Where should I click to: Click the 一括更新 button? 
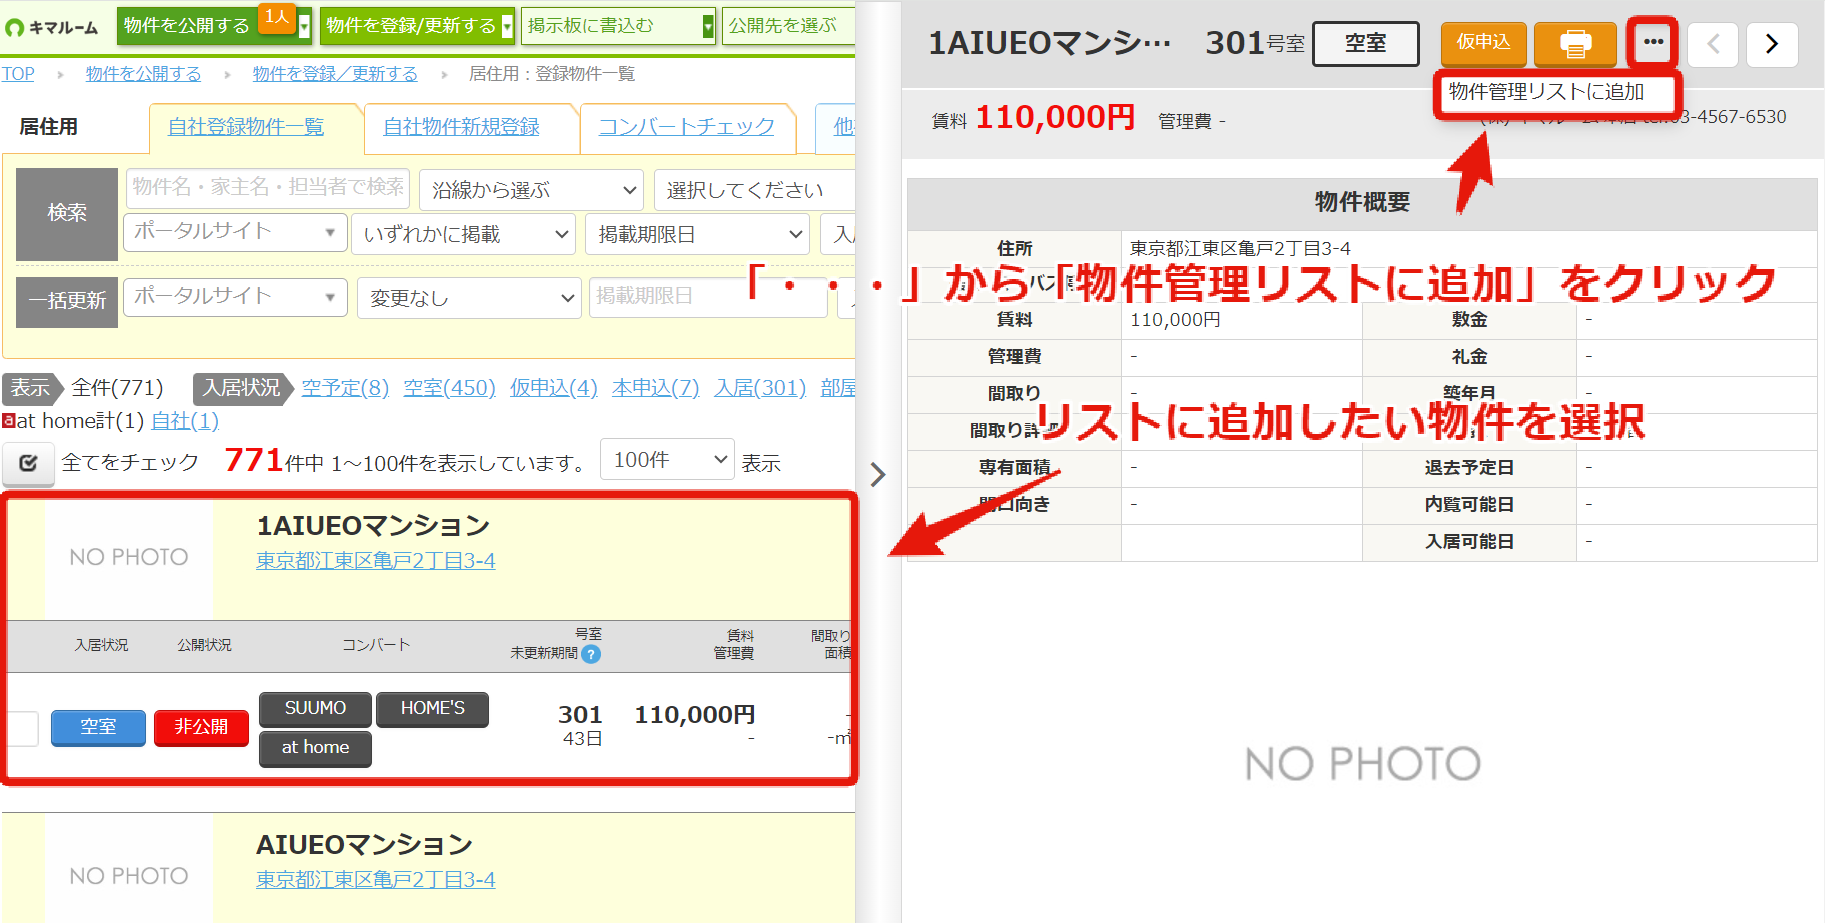pos(67,301)
